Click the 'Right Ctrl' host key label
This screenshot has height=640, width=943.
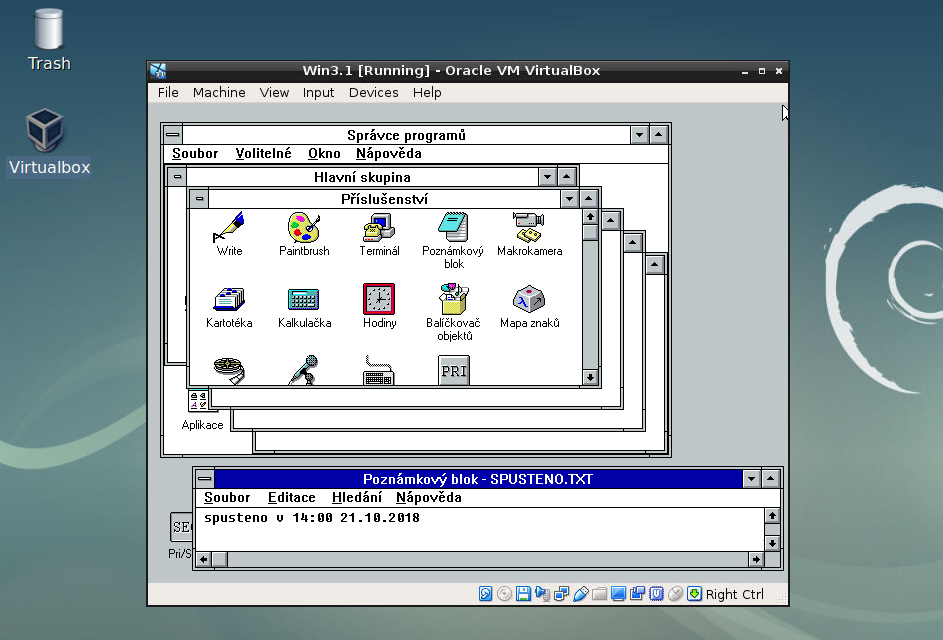point(734,594)
